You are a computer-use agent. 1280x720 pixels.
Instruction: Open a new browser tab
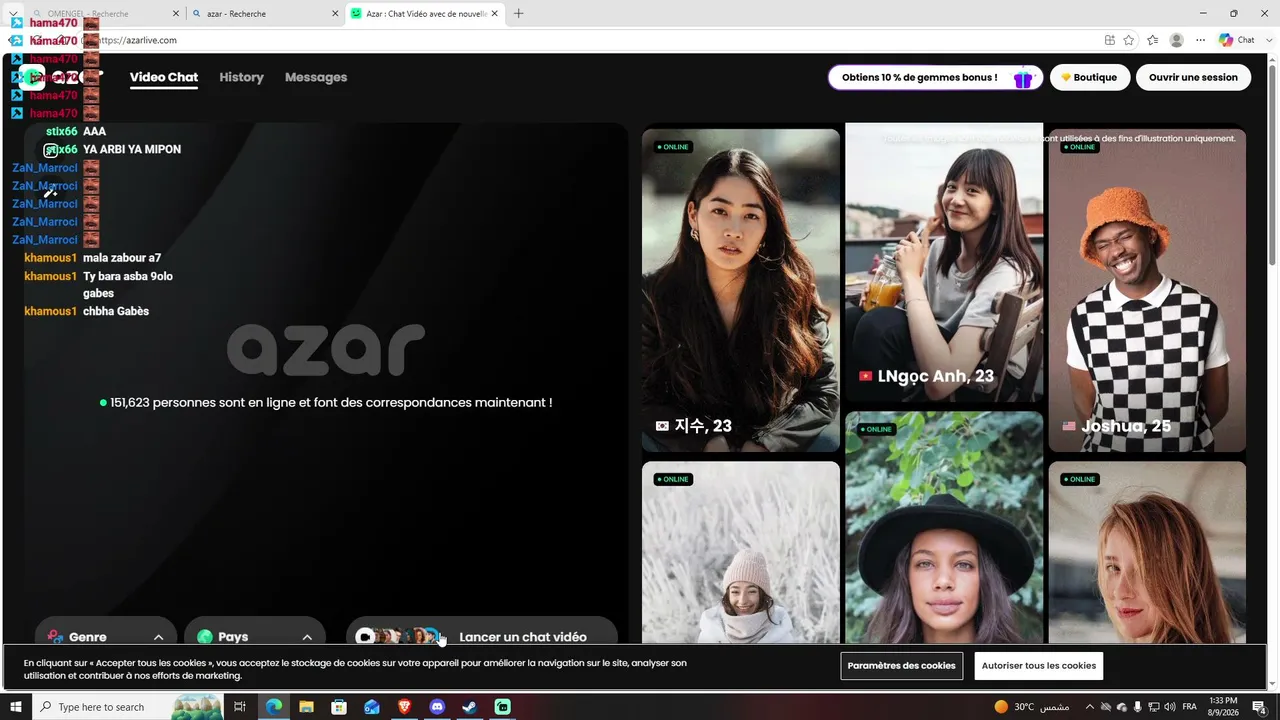[518, 14]
